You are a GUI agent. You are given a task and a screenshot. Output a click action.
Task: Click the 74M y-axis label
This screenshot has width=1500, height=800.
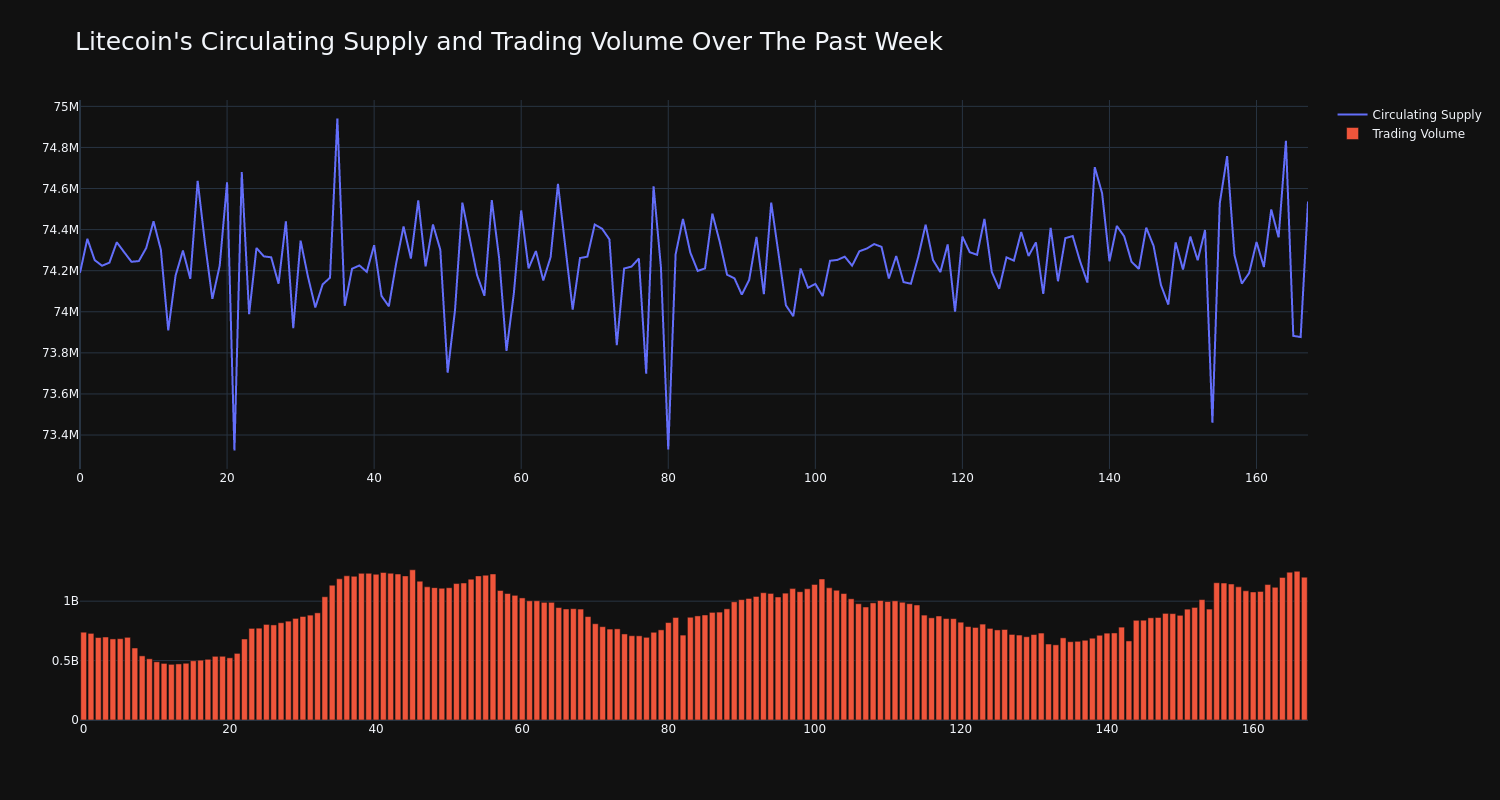click(66, 312)
